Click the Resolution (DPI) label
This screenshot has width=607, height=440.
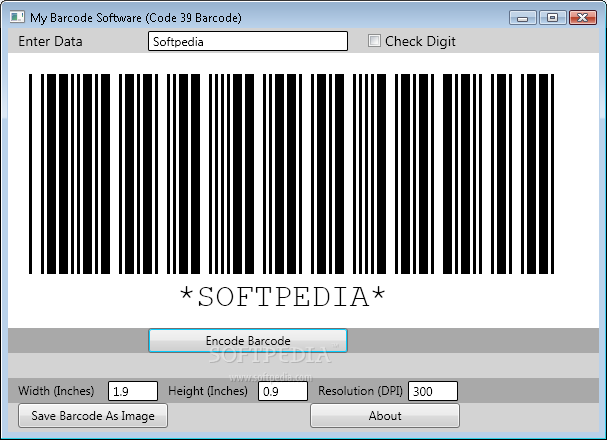360,391
